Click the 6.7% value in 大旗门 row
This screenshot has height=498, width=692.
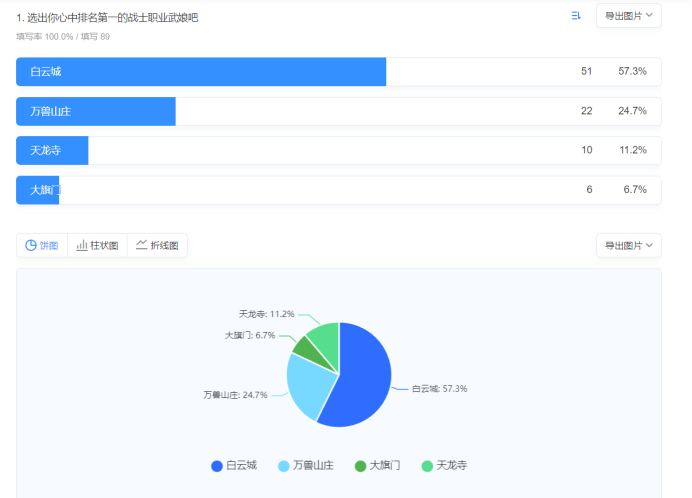tap(635, 189)
